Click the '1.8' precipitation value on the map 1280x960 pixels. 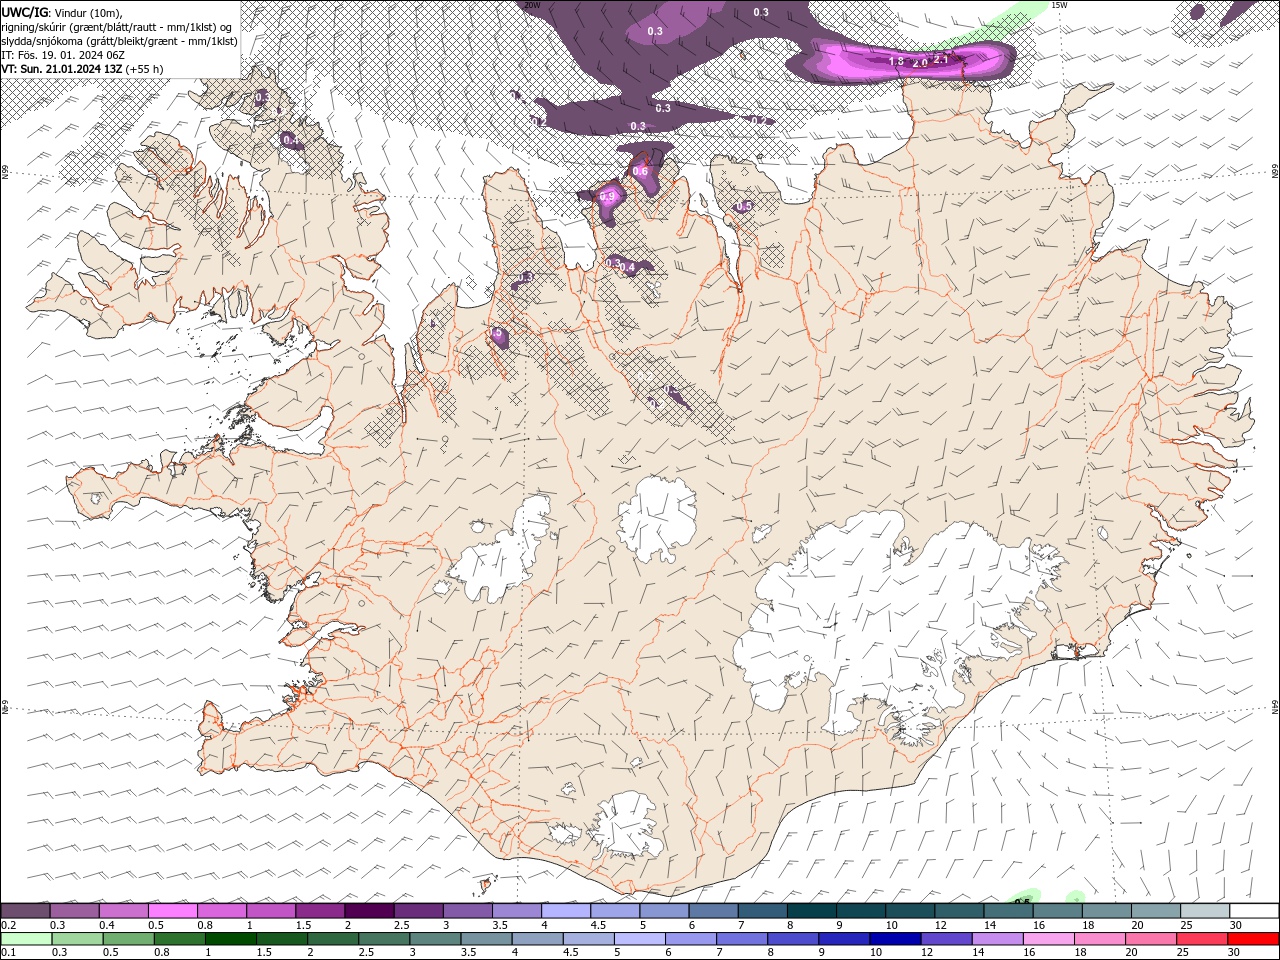[896, 62]
